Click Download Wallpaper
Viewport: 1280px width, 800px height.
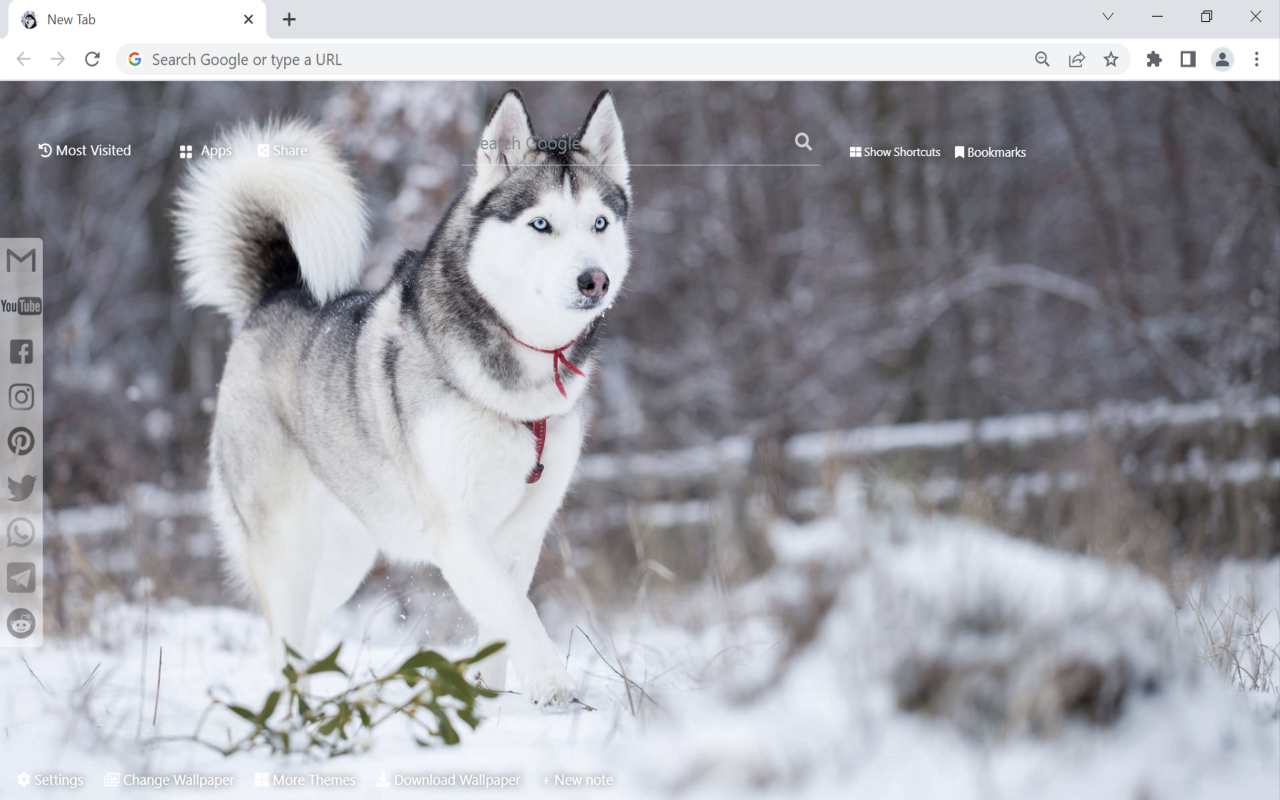coord(448,780)
